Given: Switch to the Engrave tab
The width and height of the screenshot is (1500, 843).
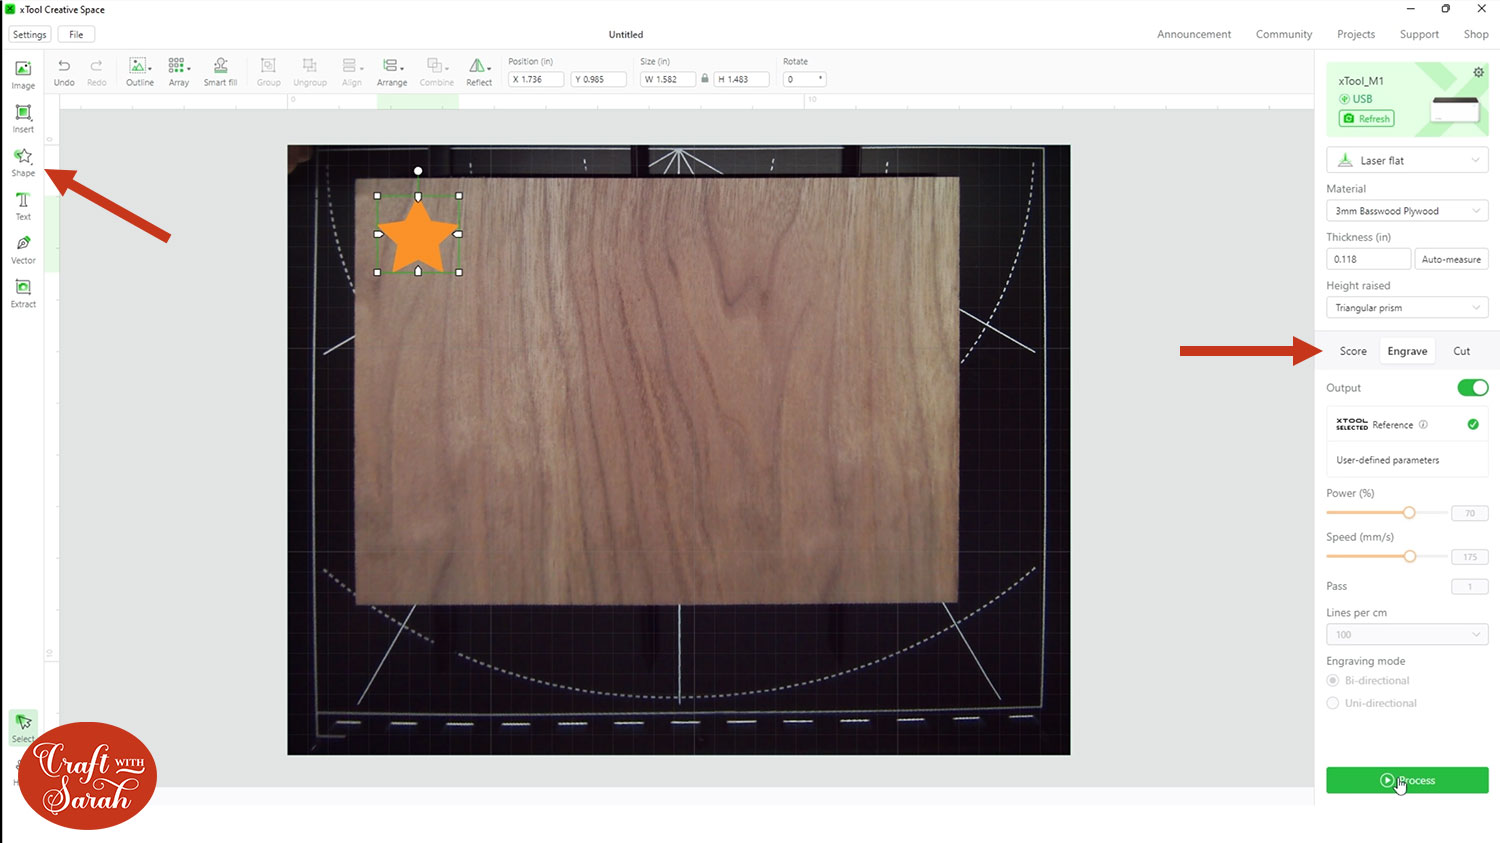Looking at the screenshot, I should coord(1407,351).
